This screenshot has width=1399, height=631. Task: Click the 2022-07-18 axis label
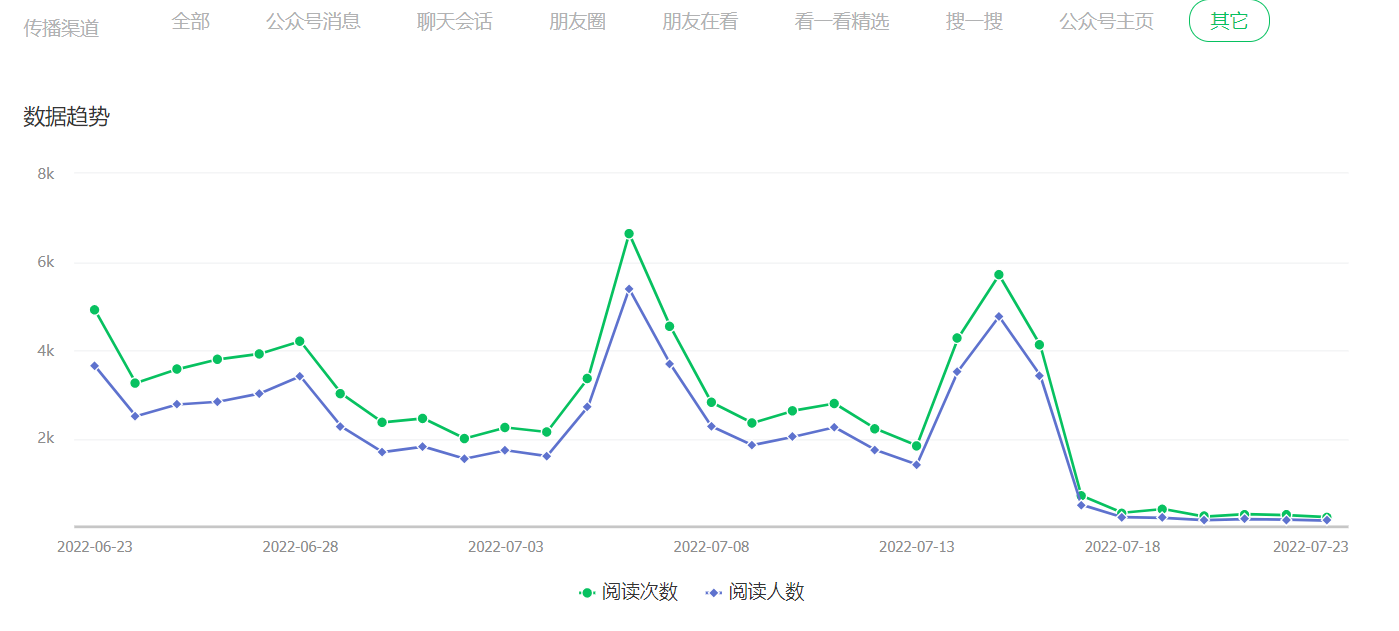pos(1122,547)
